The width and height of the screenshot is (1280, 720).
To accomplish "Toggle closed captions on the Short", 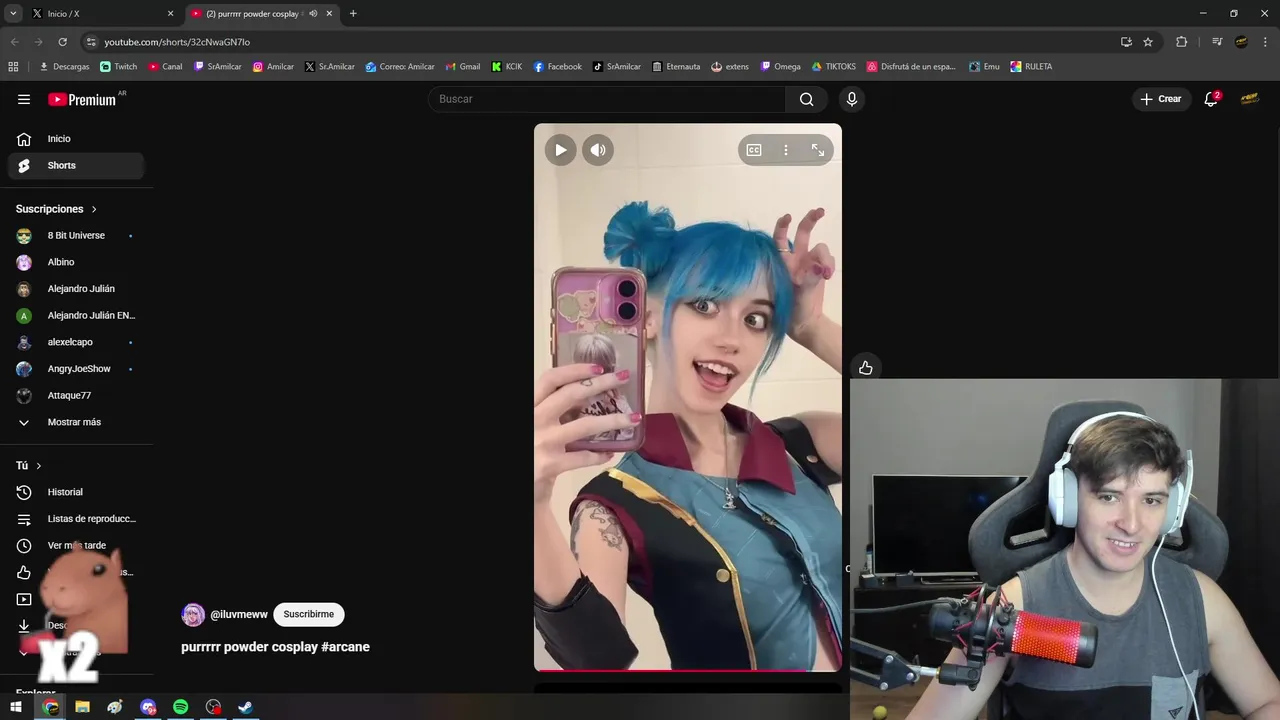I will pos(754,150).
